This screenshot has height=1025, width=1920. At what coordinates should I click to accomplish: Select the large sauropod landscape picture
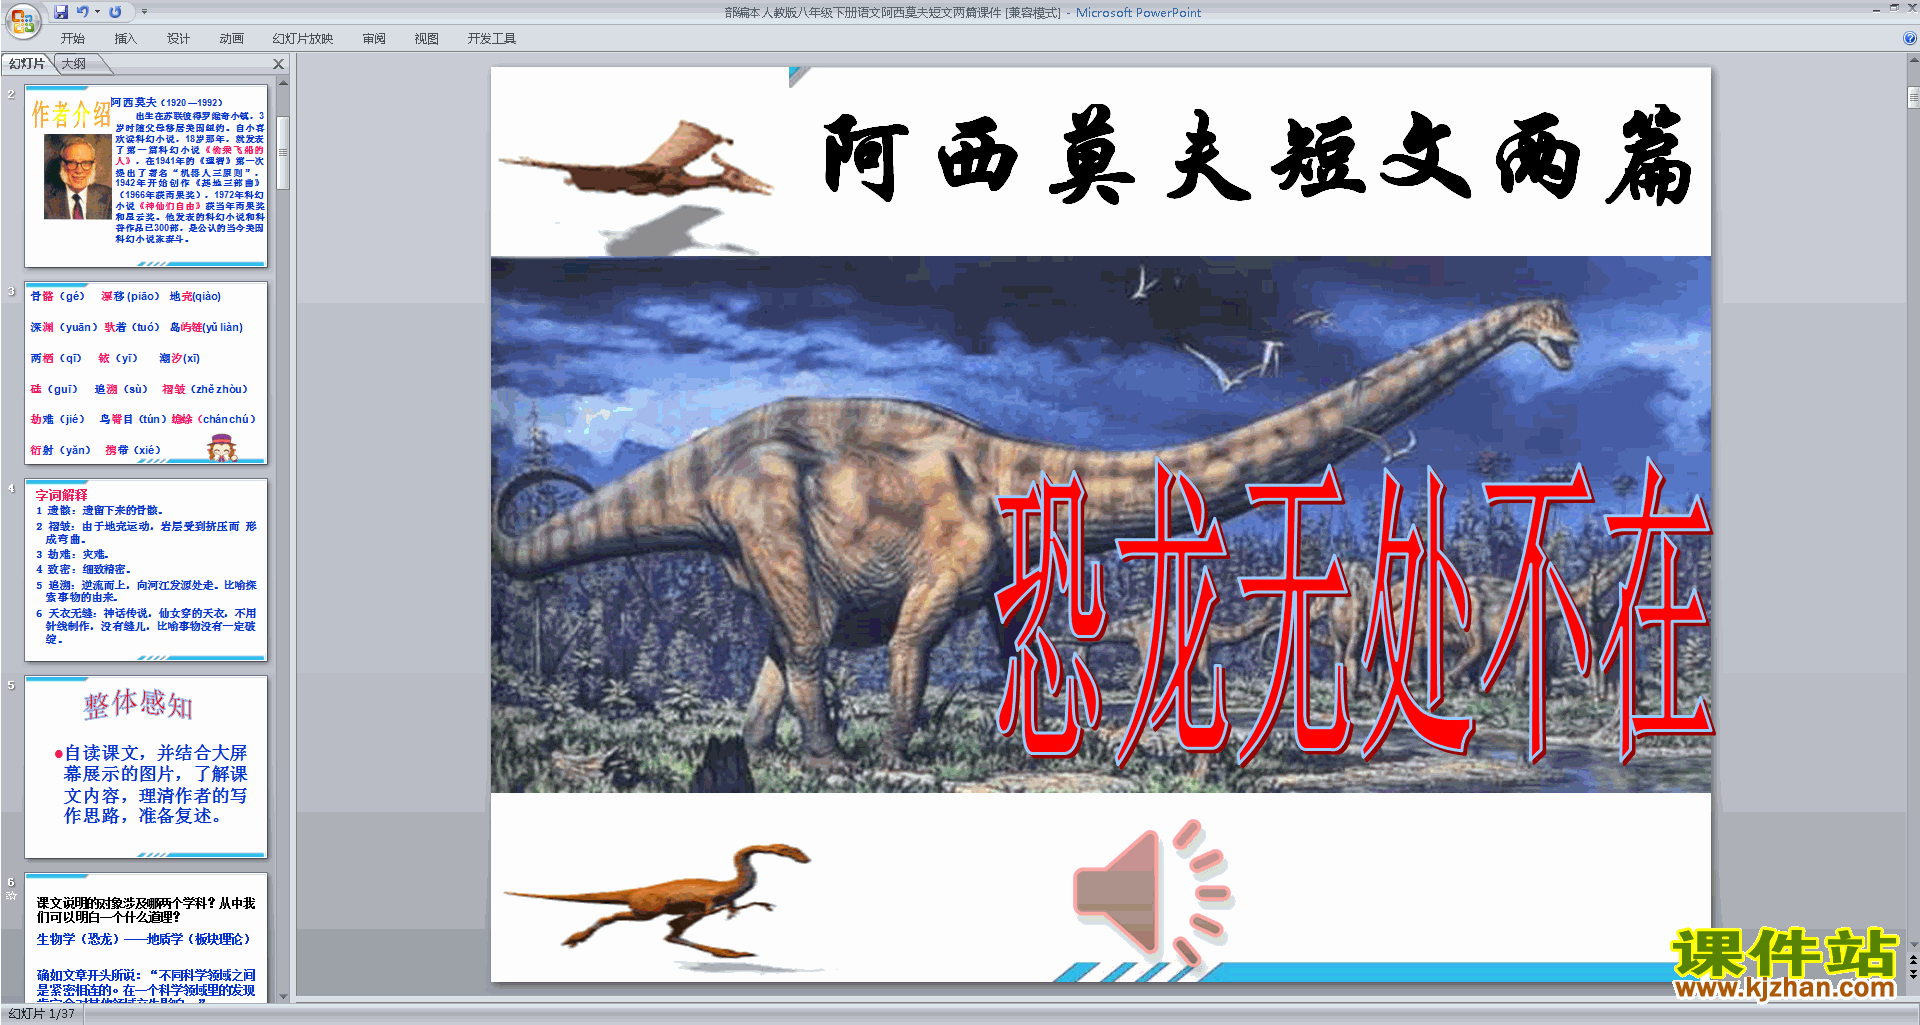click(1100, 524)
